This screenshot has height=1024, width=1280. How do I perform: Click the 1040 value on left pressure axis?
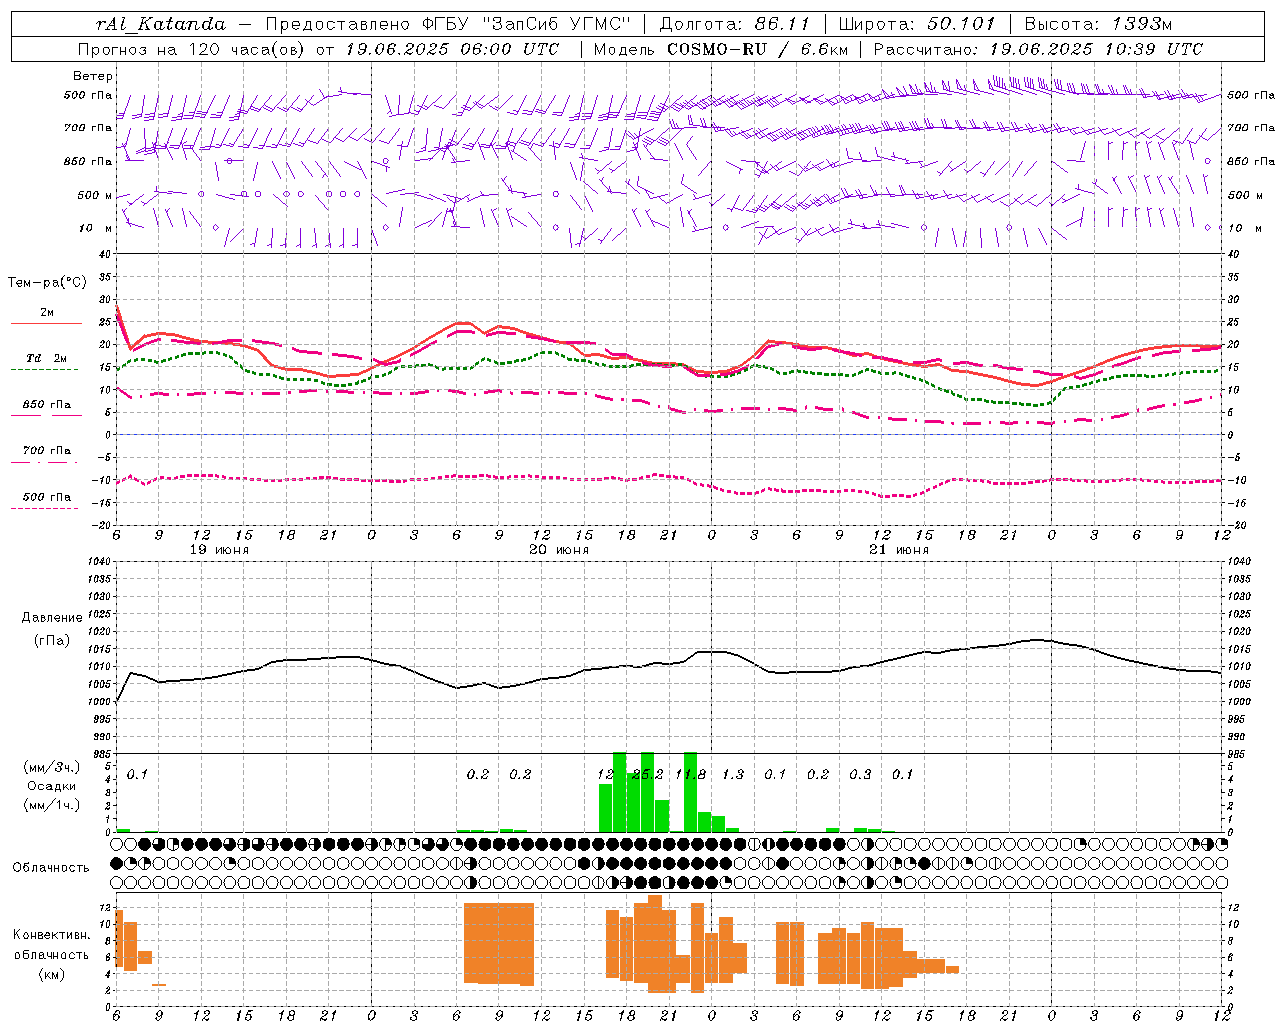click(x=97, y=562)
